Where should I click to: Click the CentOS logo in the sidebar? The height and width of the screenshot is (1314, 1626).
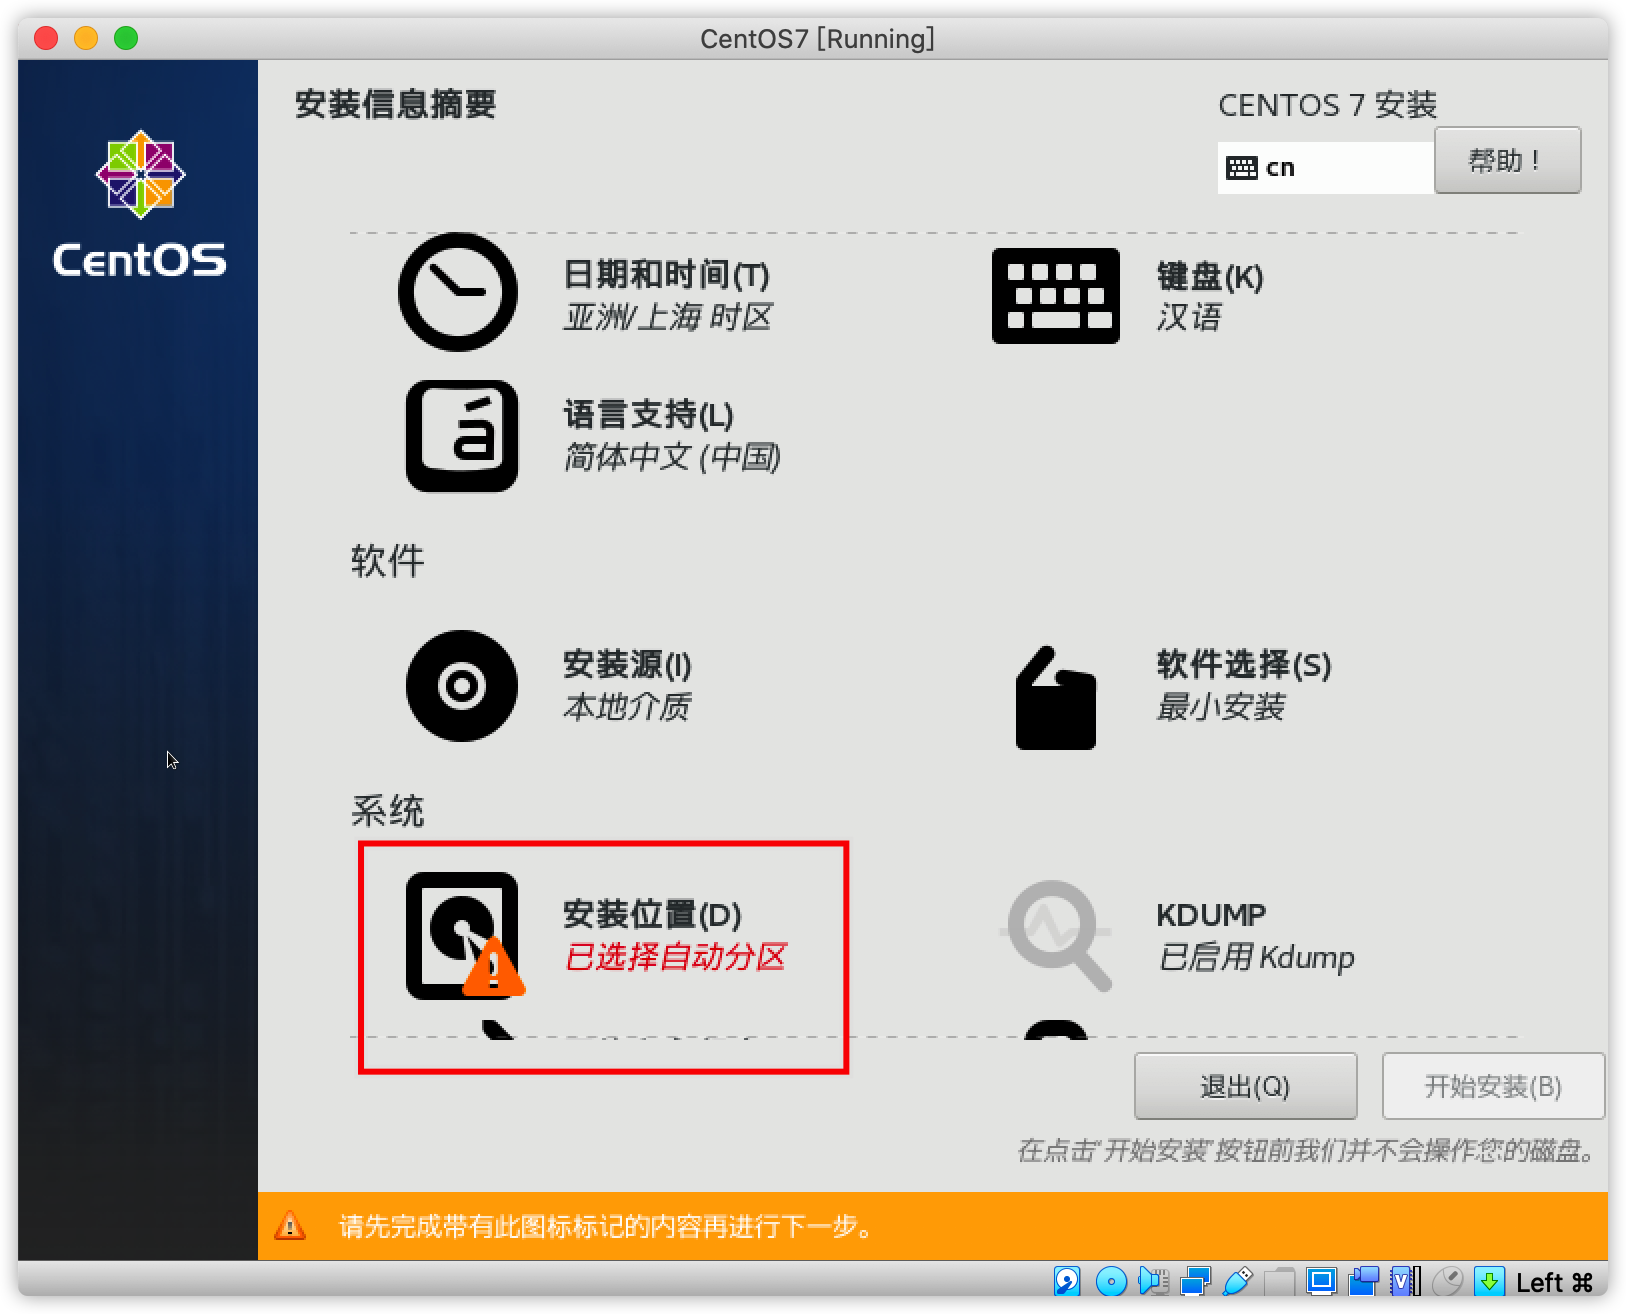click(x=140, y=205)
